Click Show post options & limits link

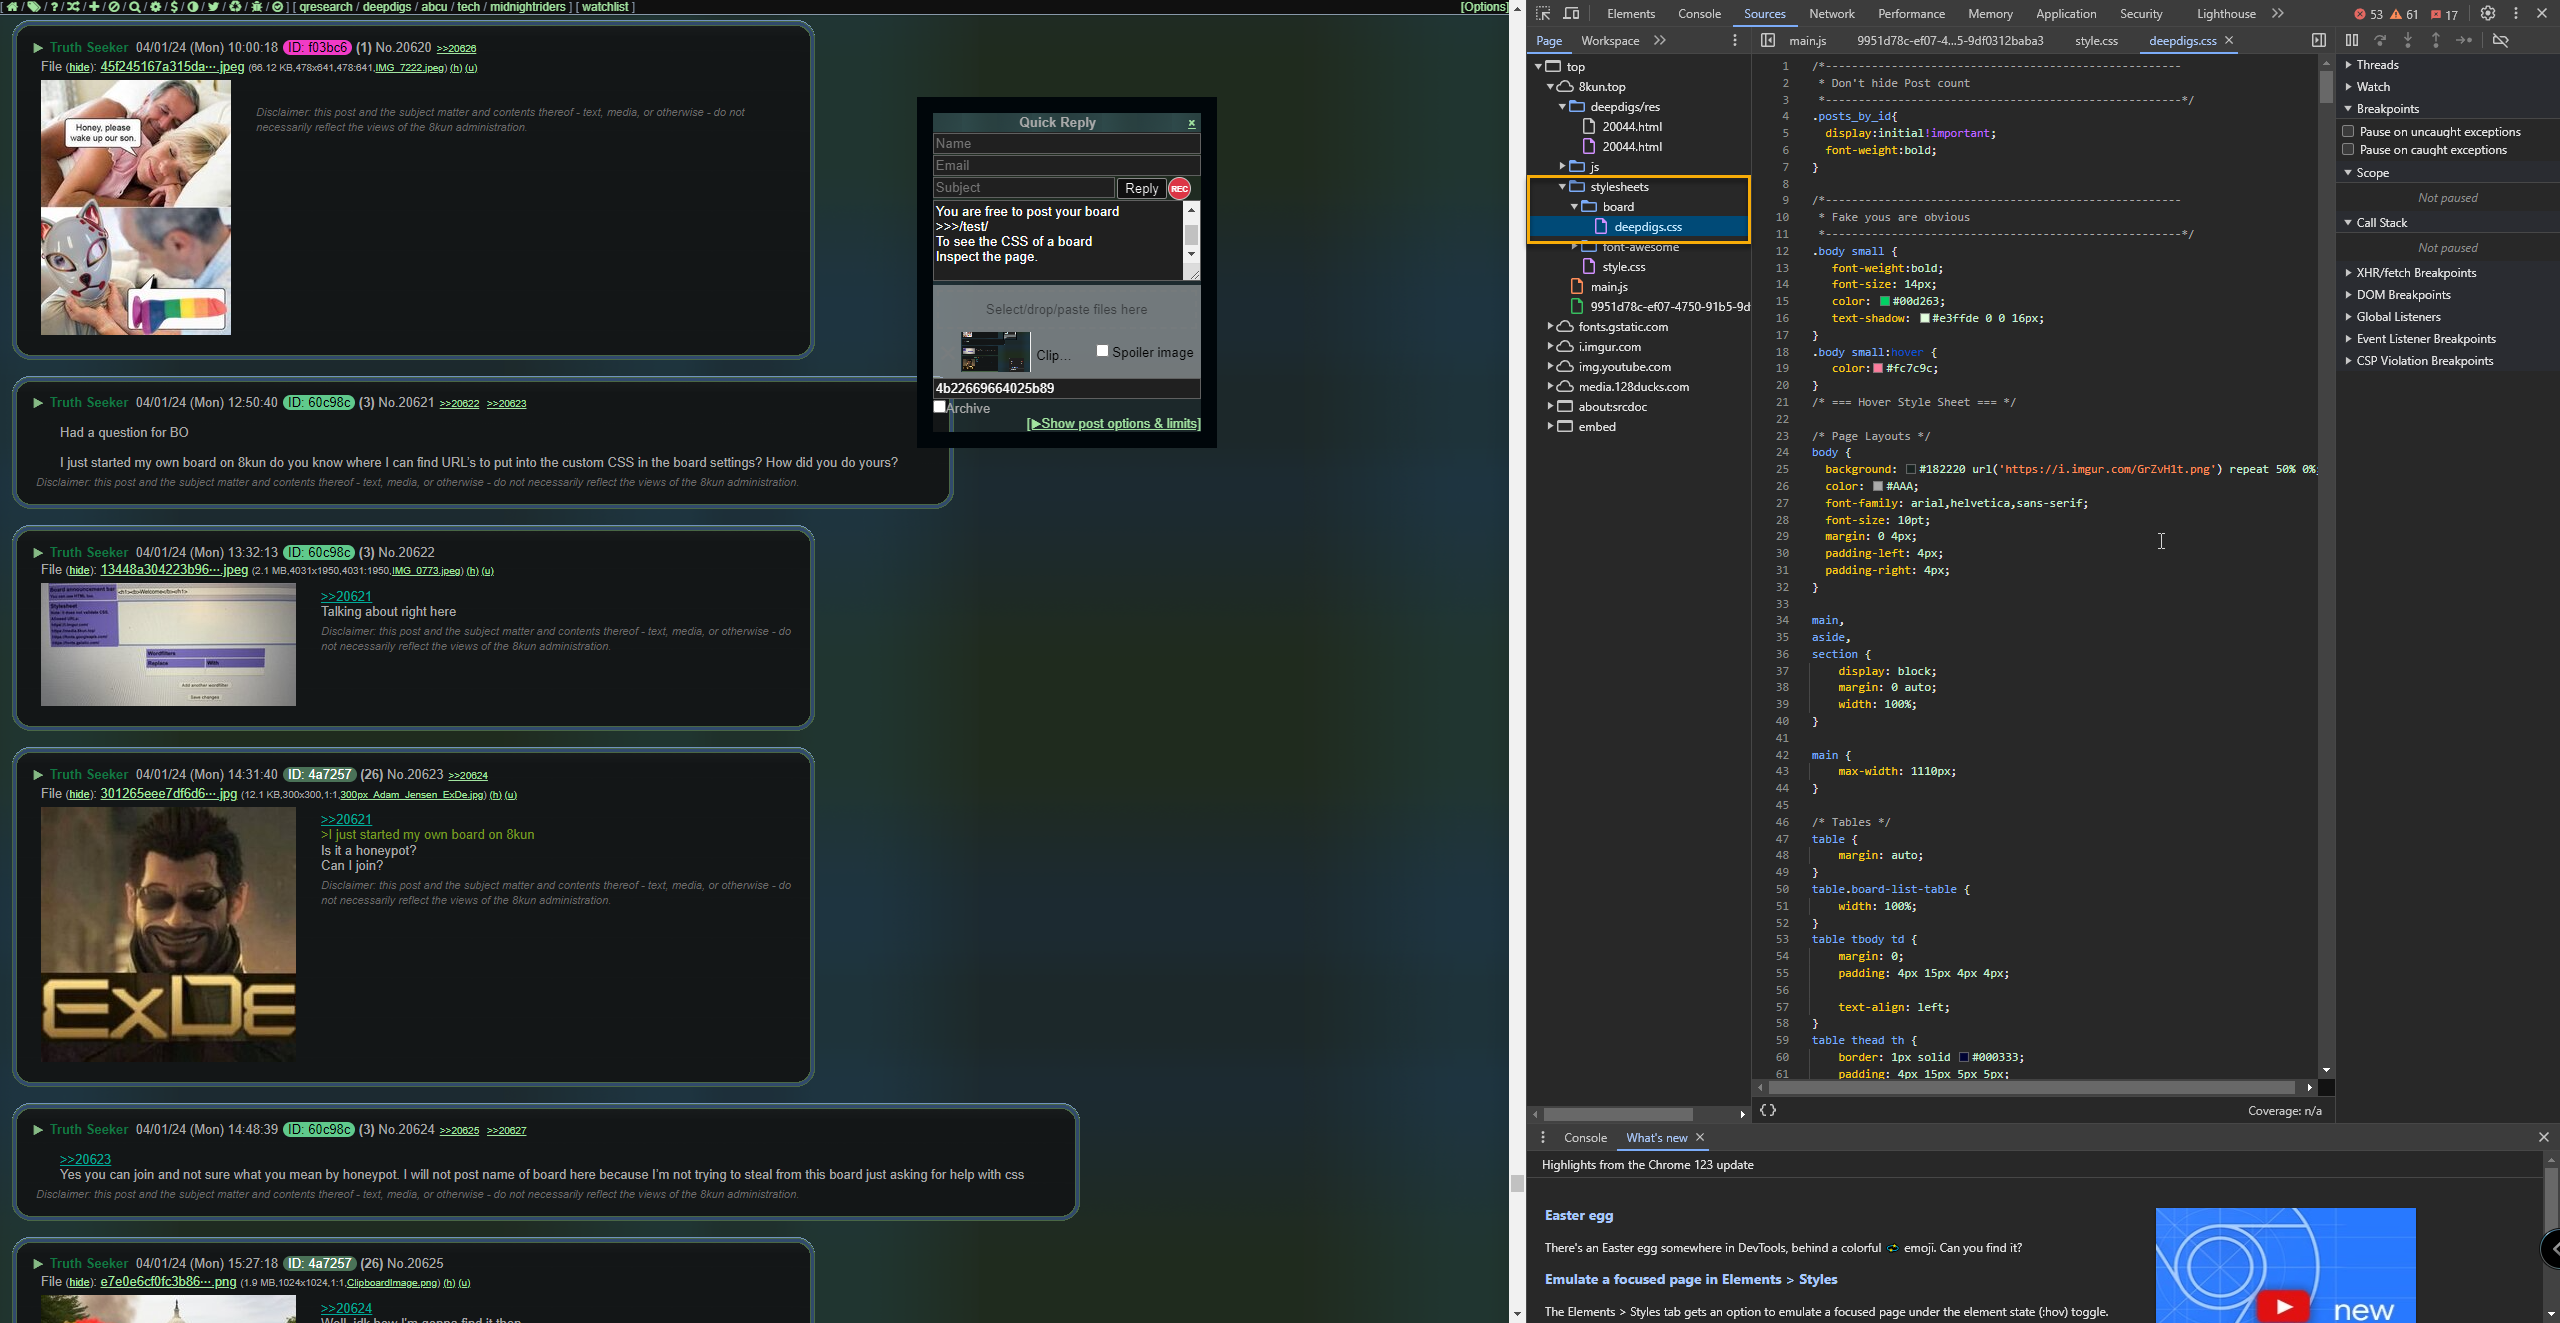tap(1113, 423)
